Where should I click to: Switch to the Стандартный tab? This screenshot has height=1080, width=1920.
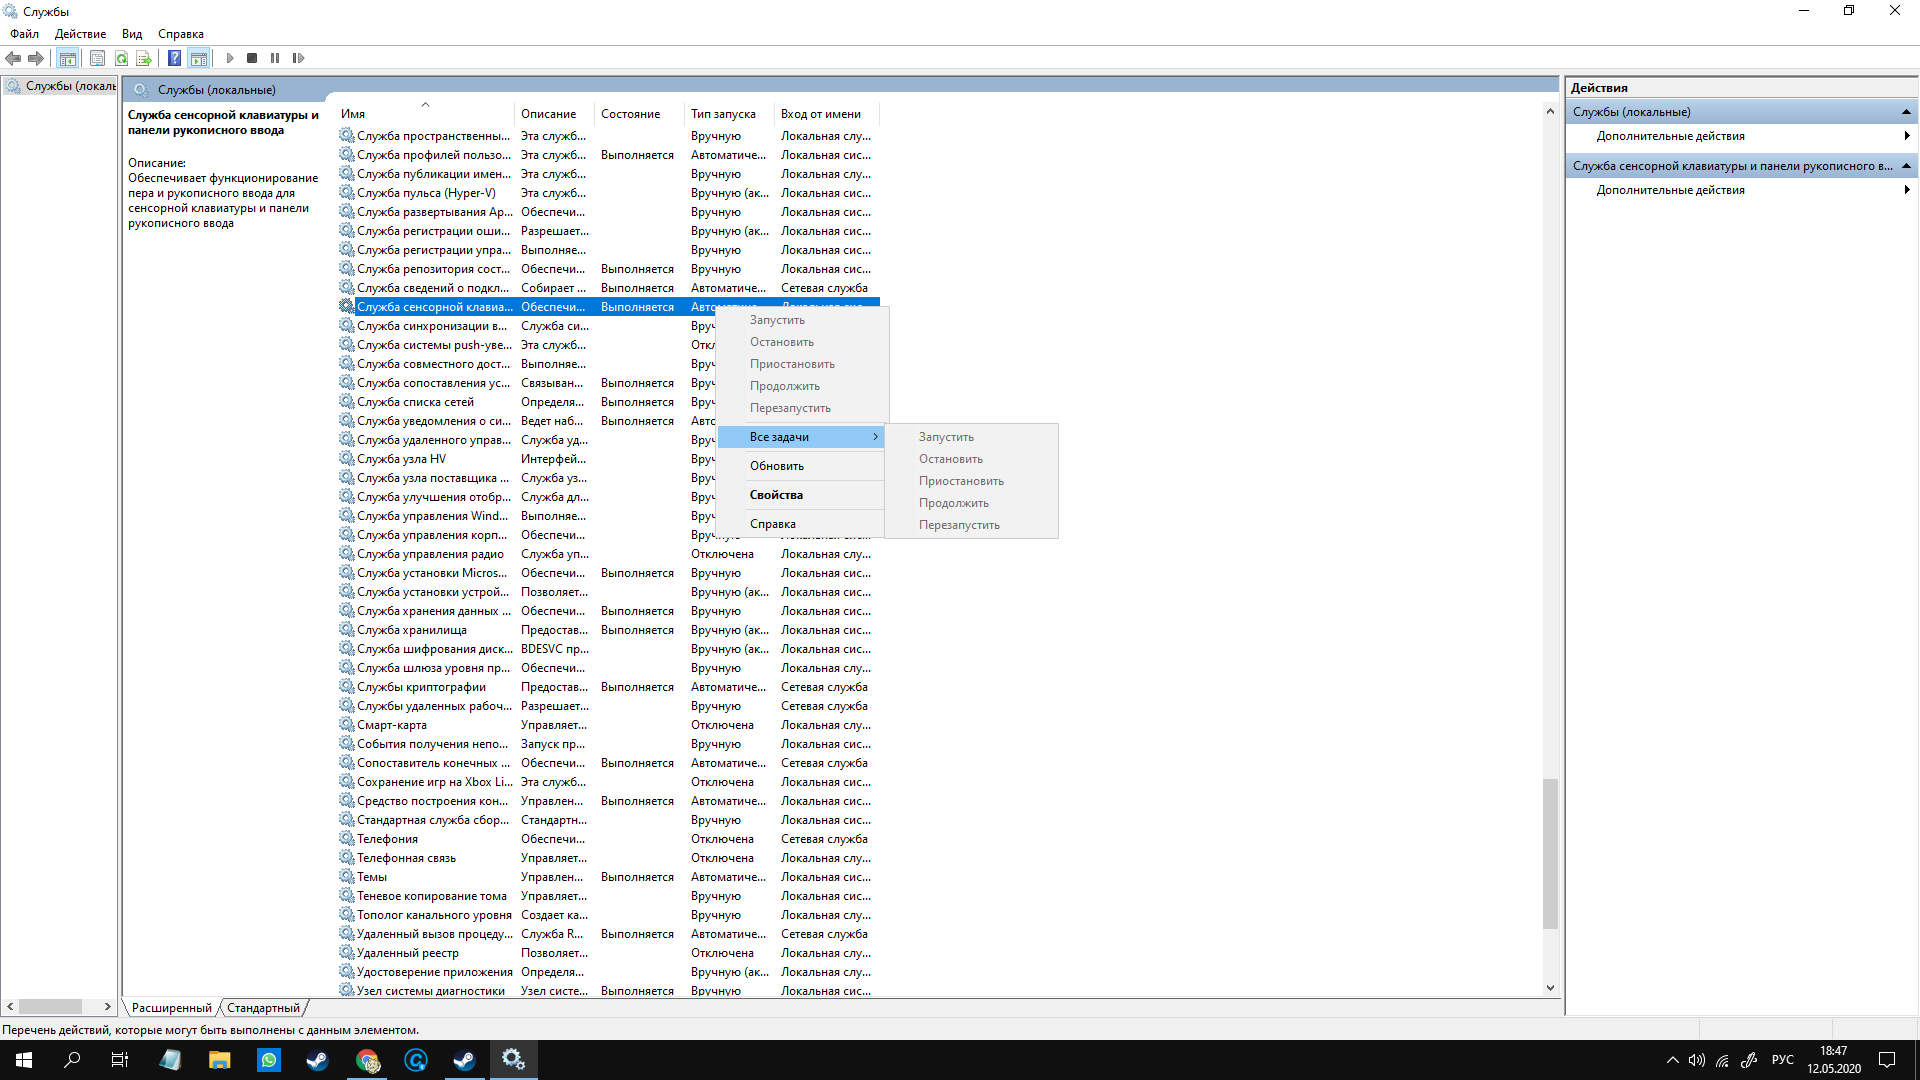(x=263, y=1008)
